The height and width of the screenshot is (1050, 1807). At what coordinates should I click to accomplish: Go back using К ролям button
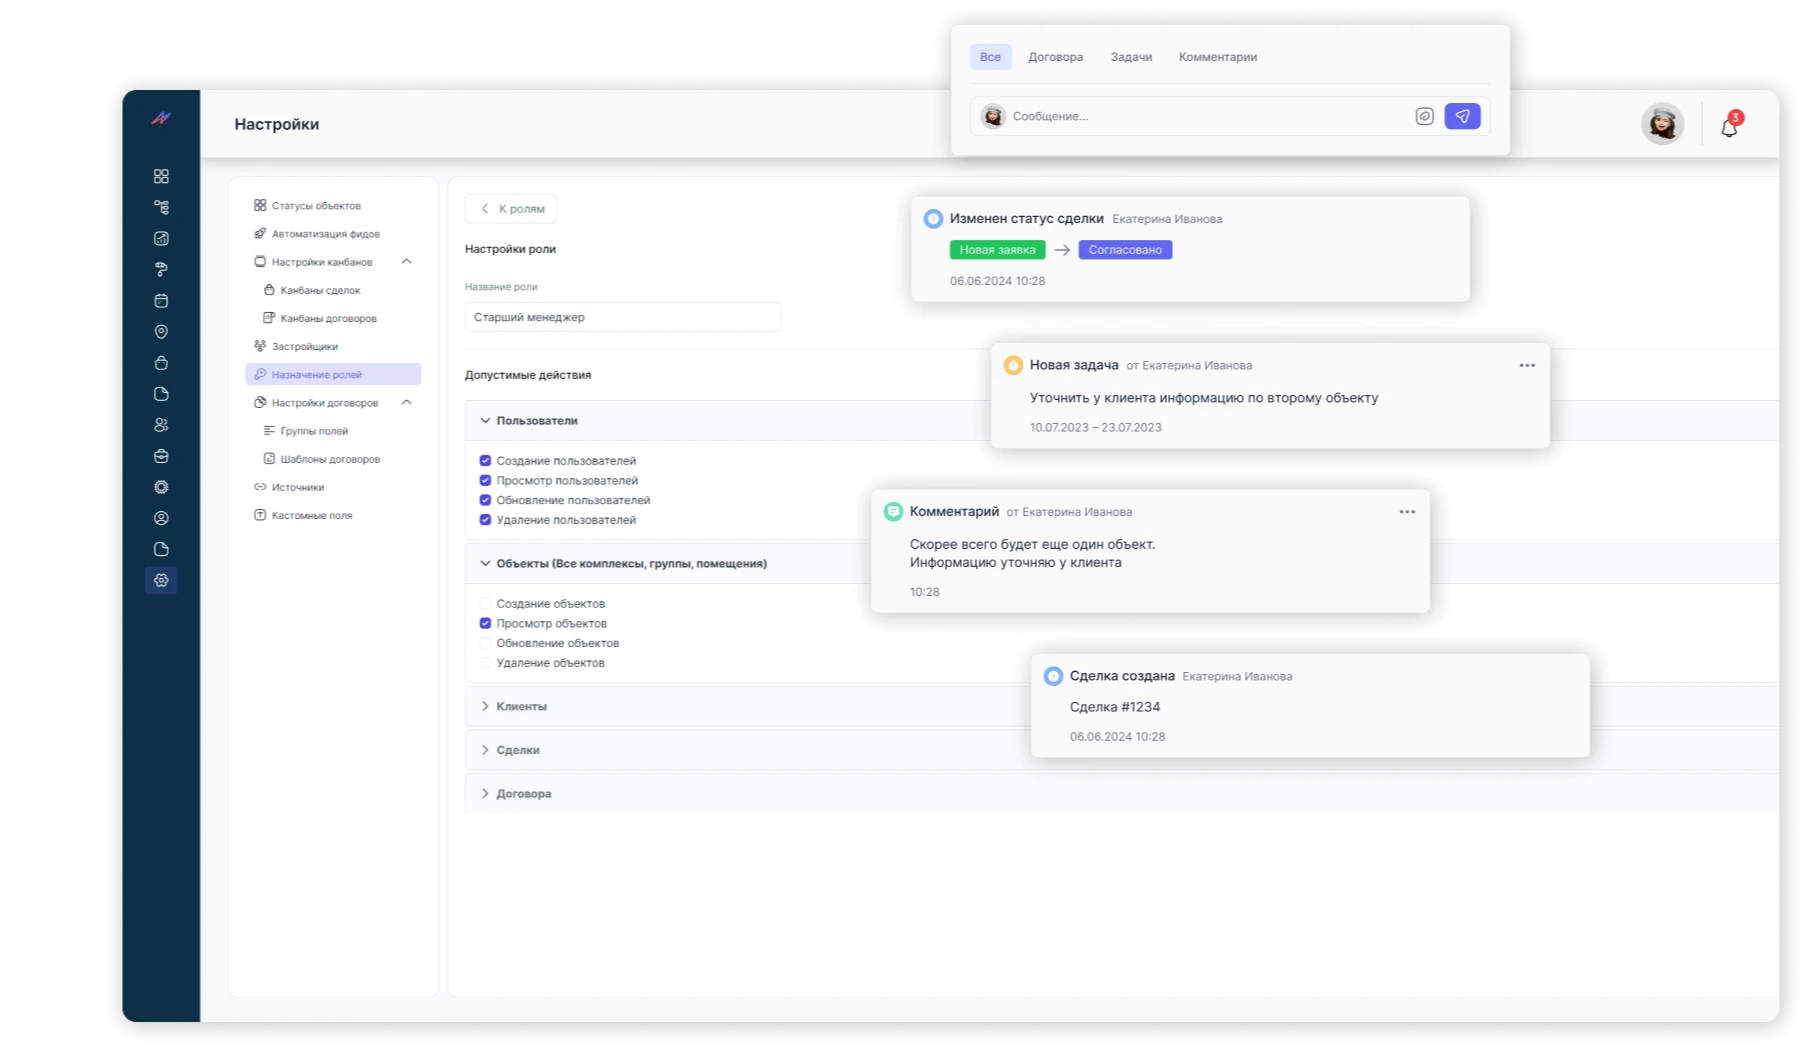point(511,209)
